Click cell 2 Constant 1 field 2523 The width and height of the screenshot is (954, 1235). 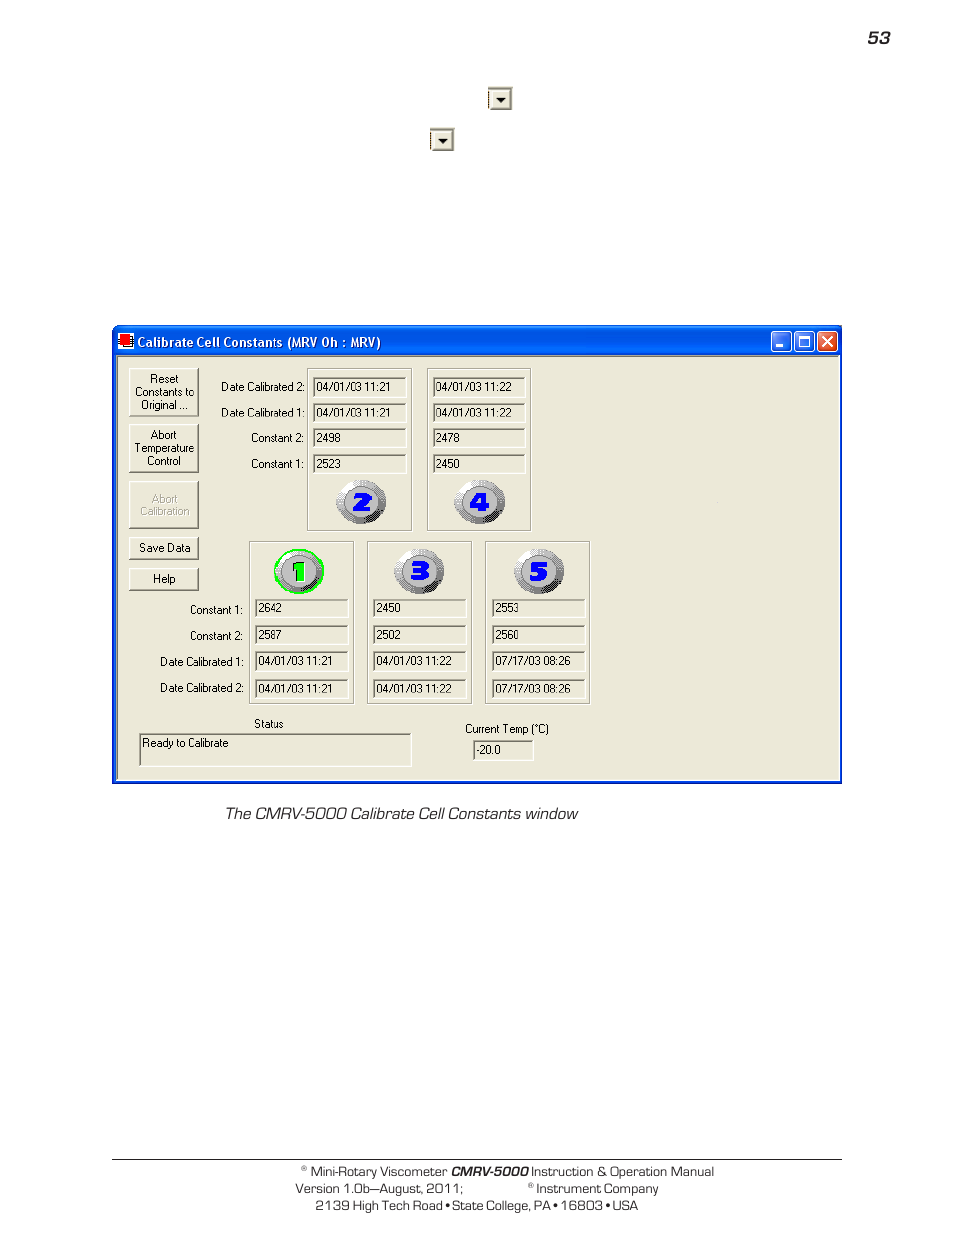coord(360,463)
